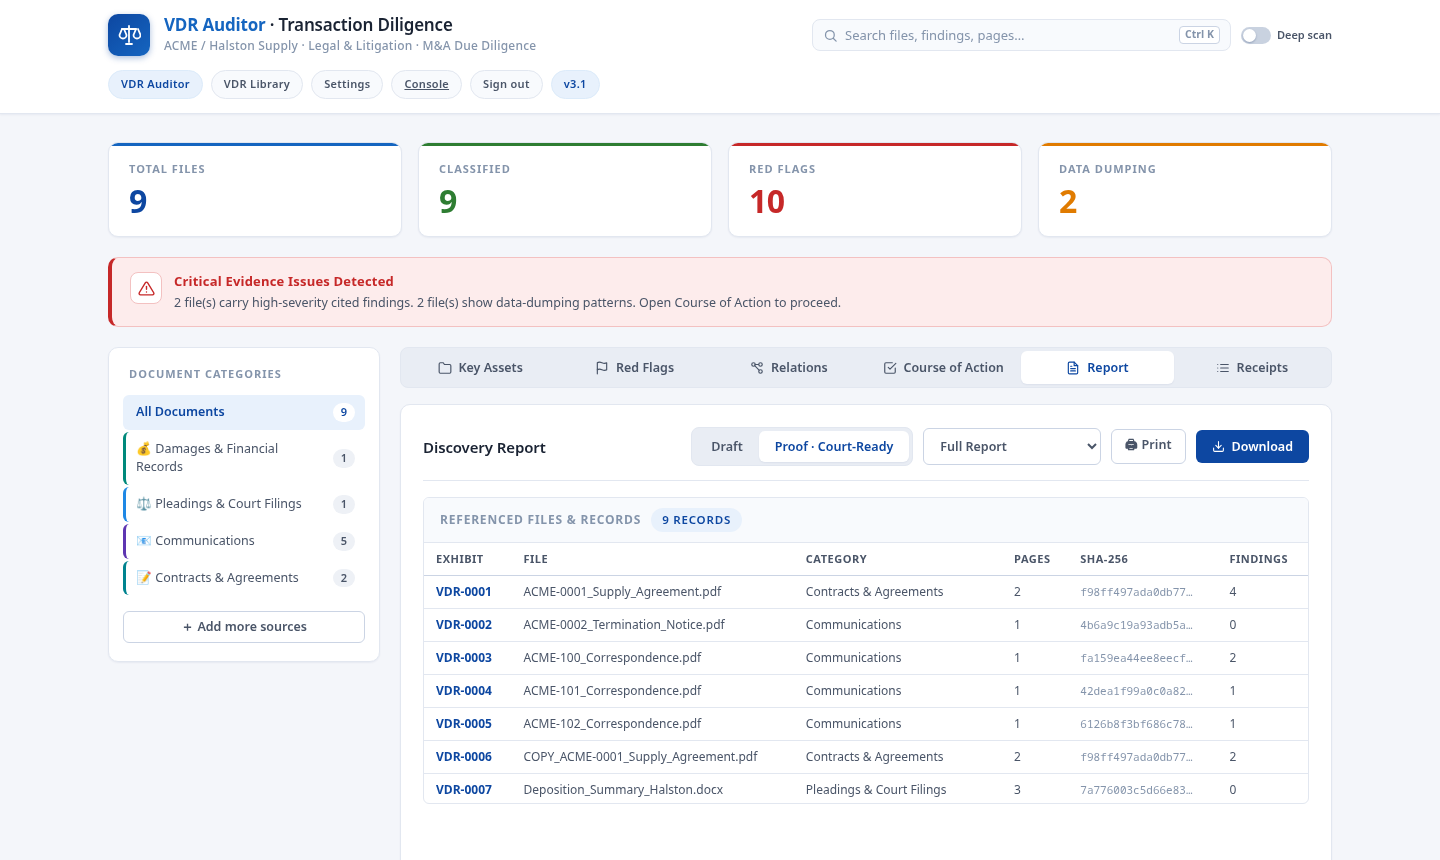Screen dimensions: 1440x860
Task: Download the discovery report
Action: tap(1252, 446)
